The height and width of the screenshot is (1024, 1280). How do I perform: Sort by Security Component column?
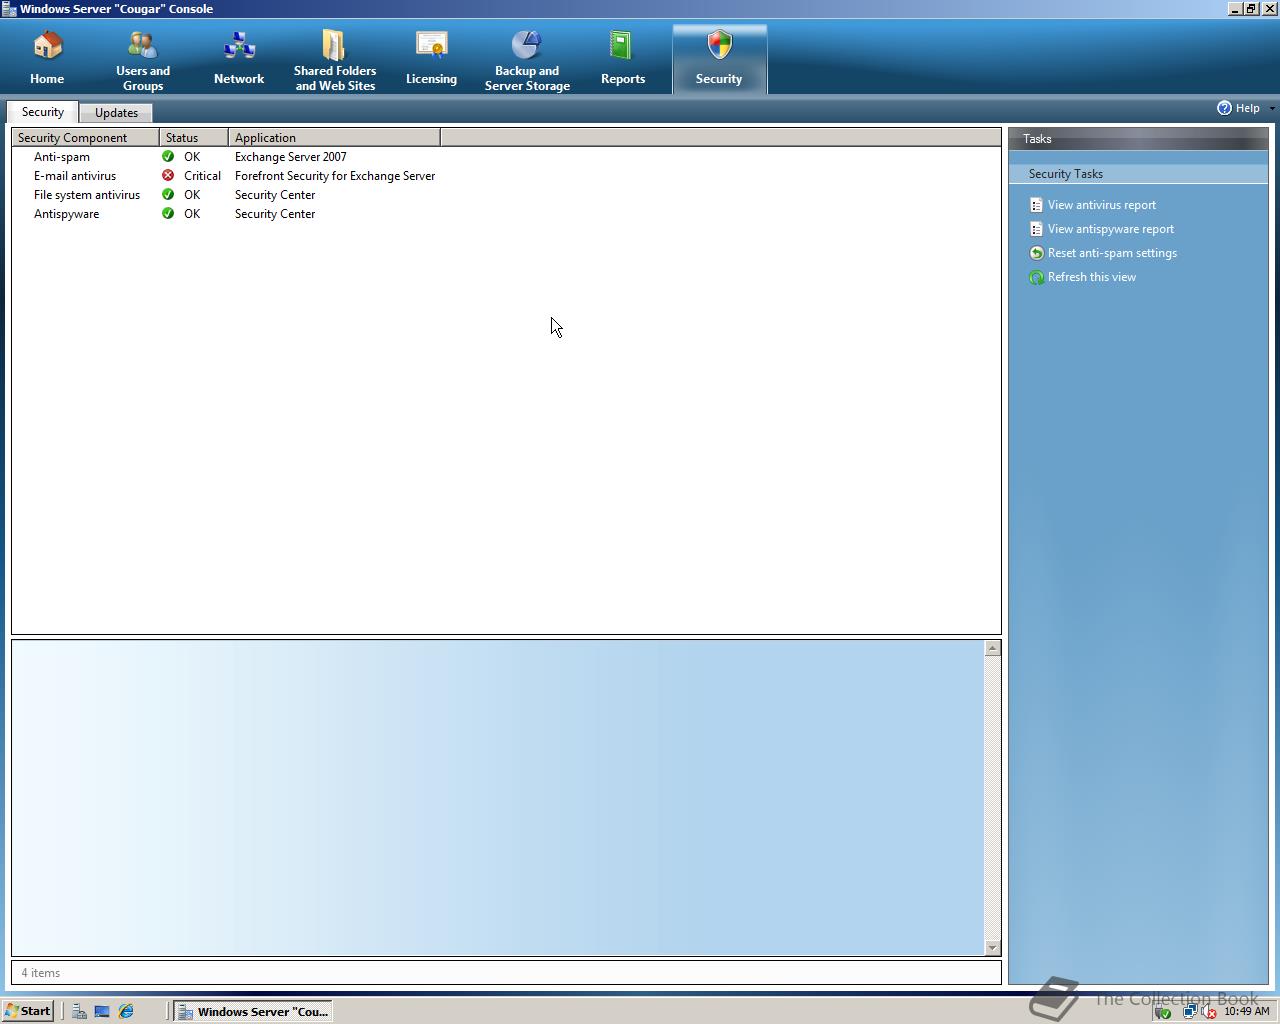(85, 138)
